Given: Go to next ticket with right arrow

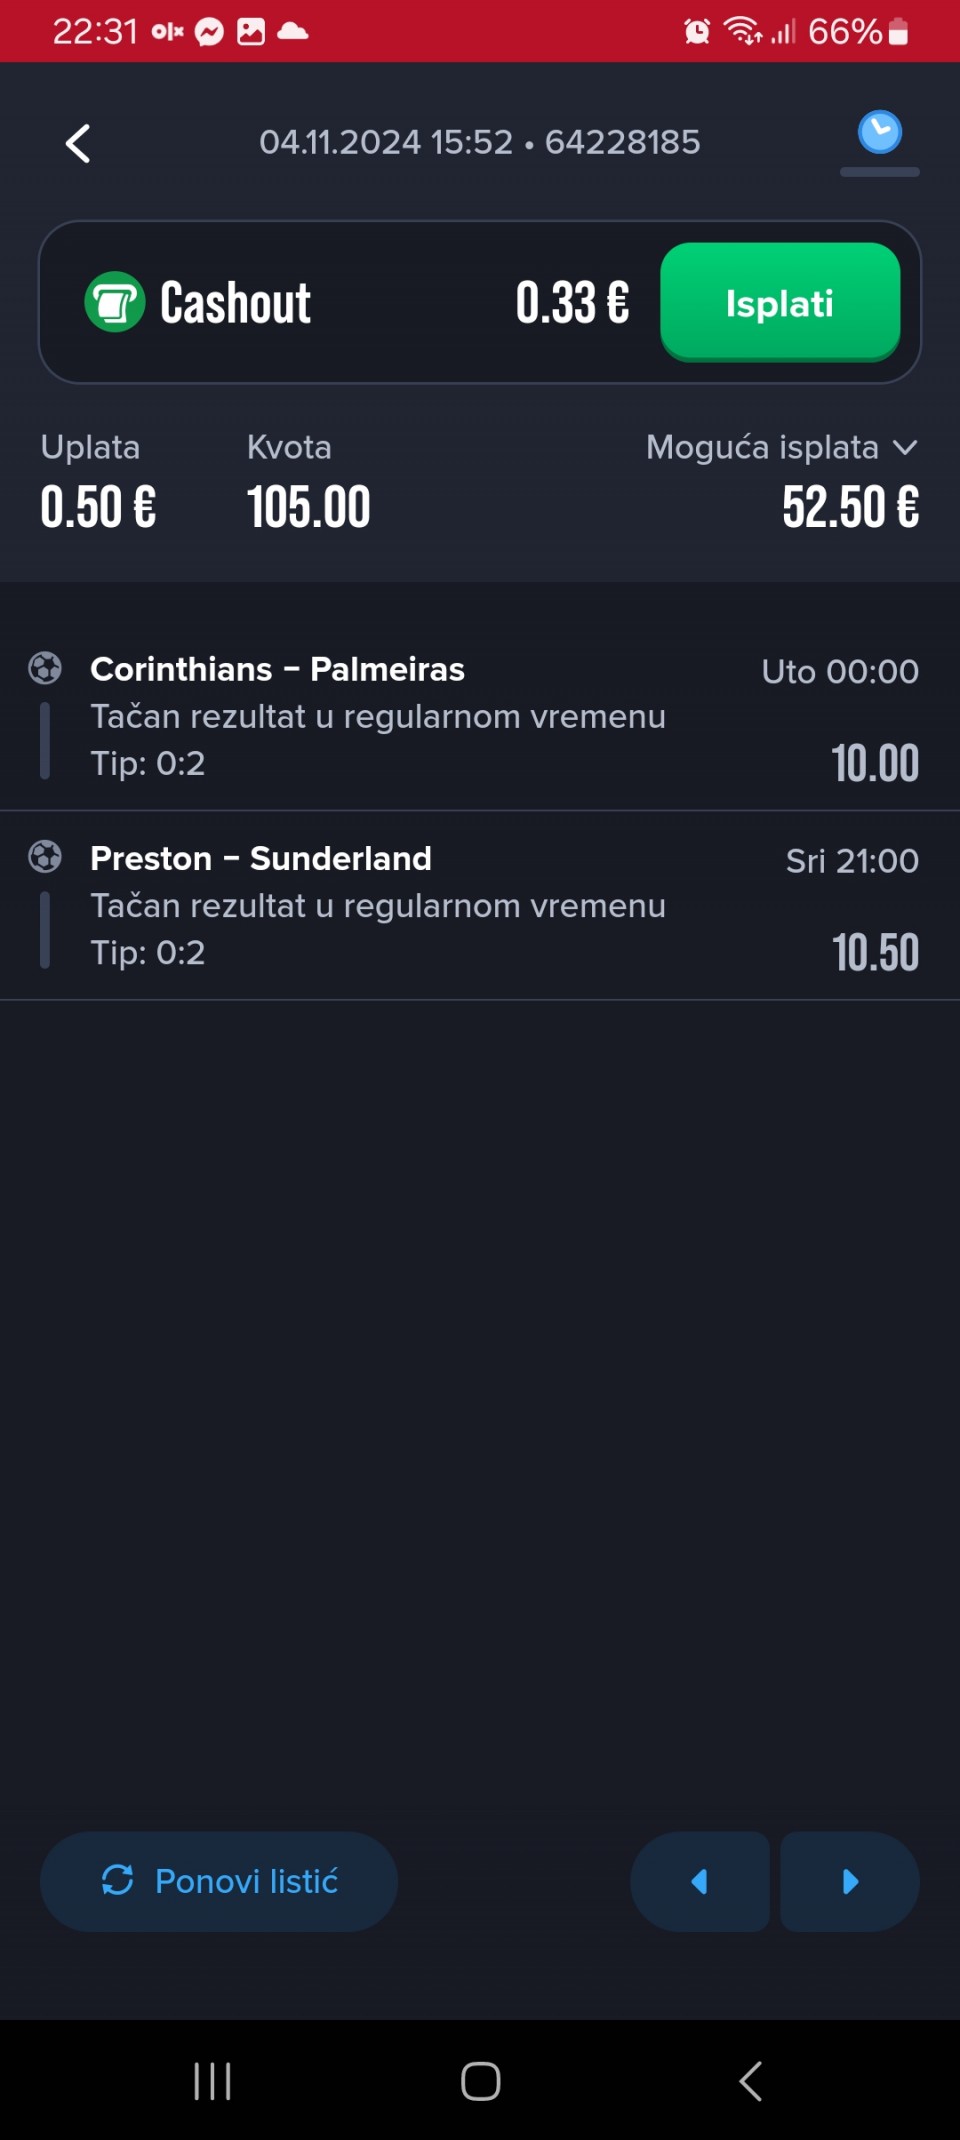Looking at the screenshot, I should tap(850, 1881).
